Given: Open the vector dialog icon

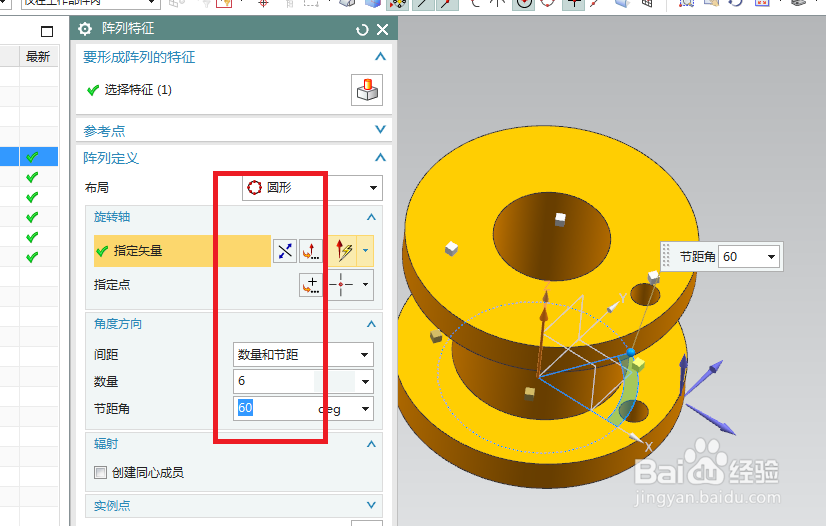Looking at the screenshot, I should point(311,251).
